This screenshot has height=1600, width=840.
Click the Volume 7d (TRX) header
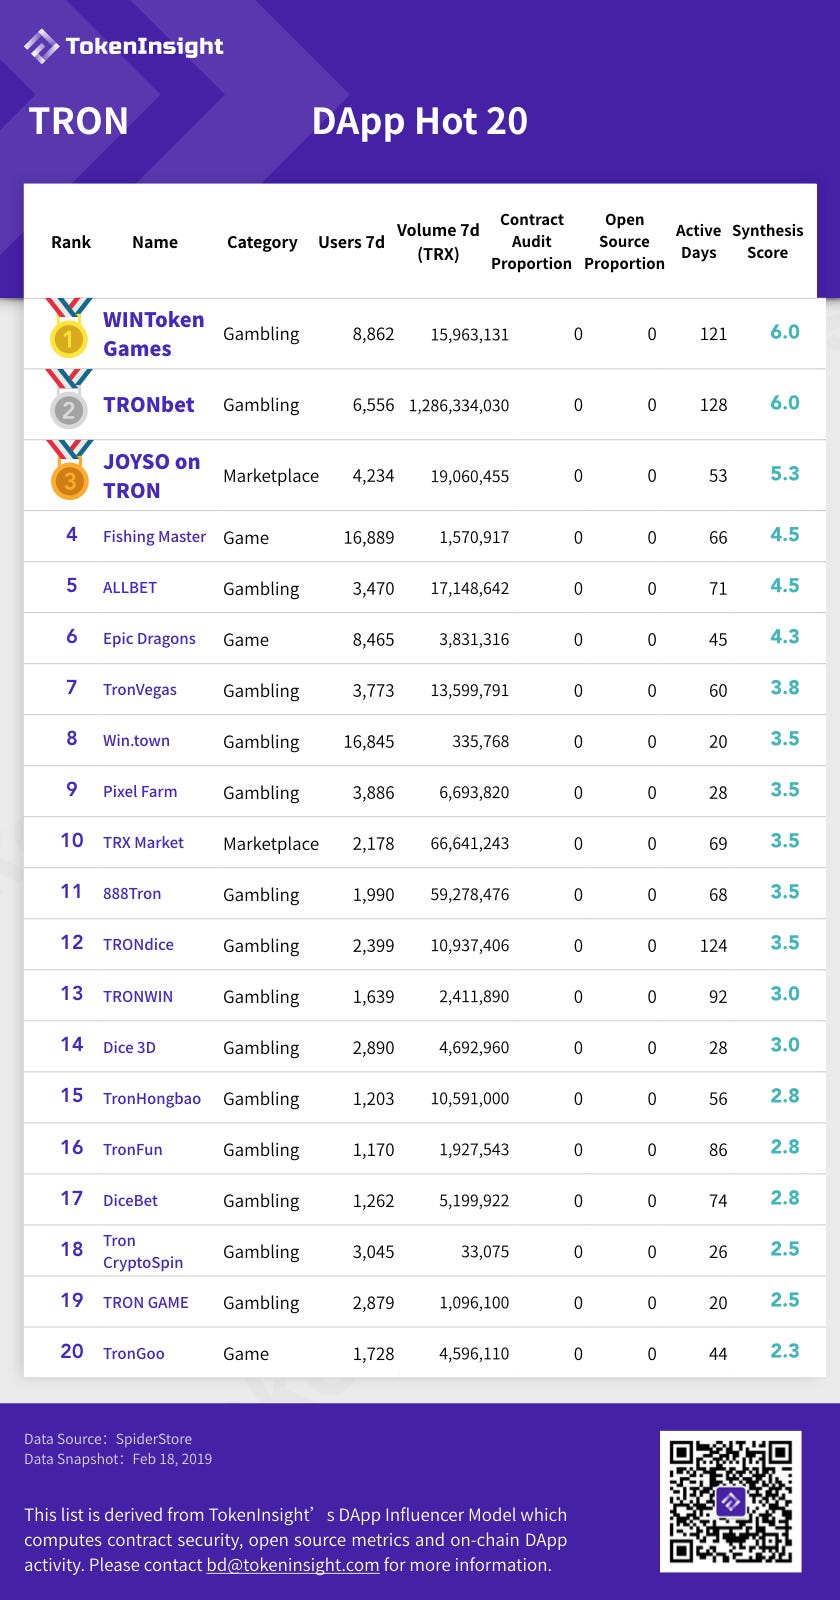(x=438, y=241)
